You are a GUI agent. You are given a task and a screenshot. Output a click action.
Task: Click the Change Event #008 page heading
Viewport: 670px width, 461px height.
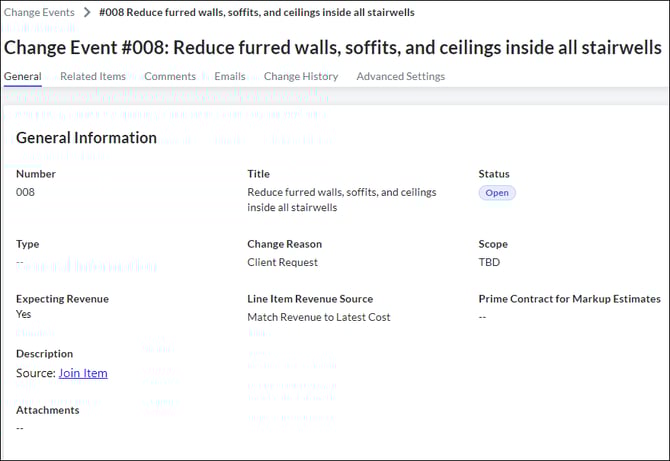coord(334,45)
